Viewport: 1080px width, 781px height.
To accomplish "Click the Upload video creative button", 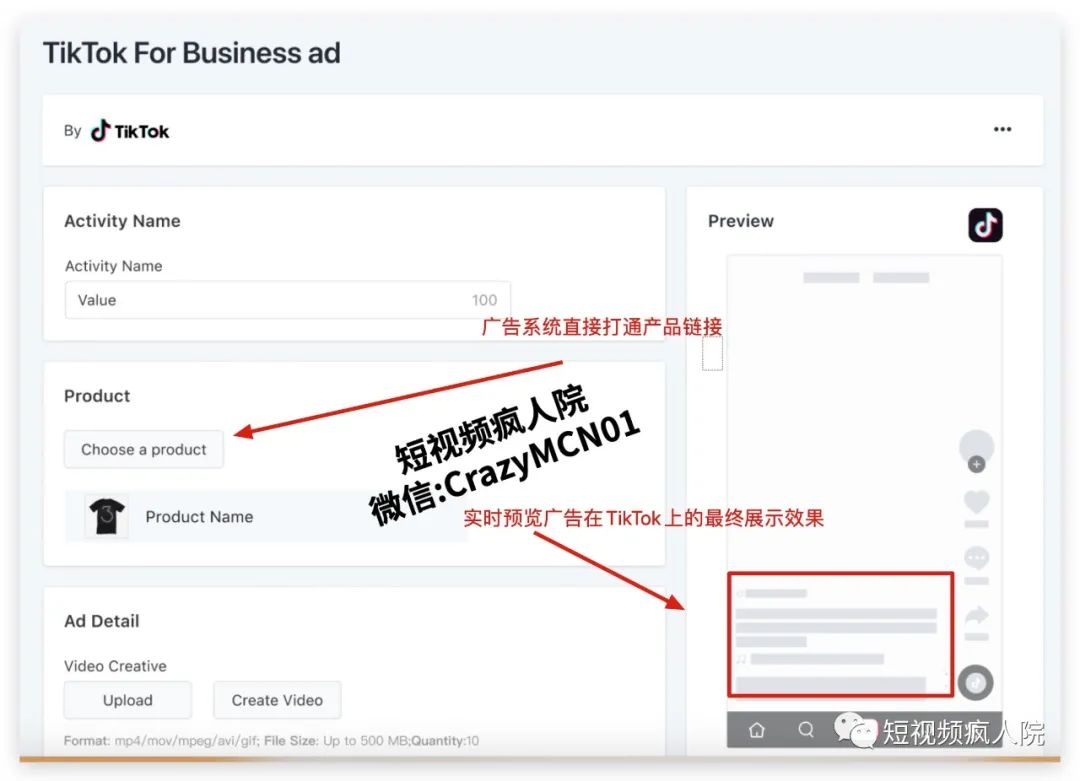I will [127, 700].
